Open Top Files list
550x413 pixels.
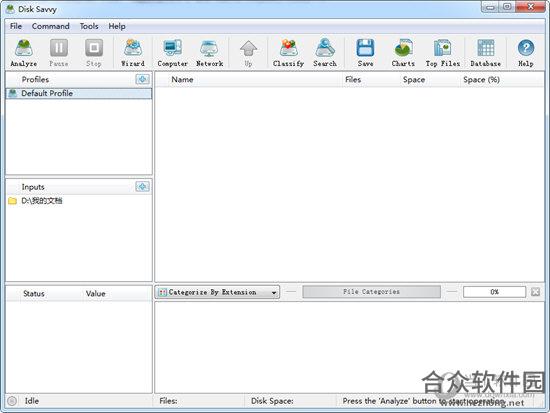point(443,53)
